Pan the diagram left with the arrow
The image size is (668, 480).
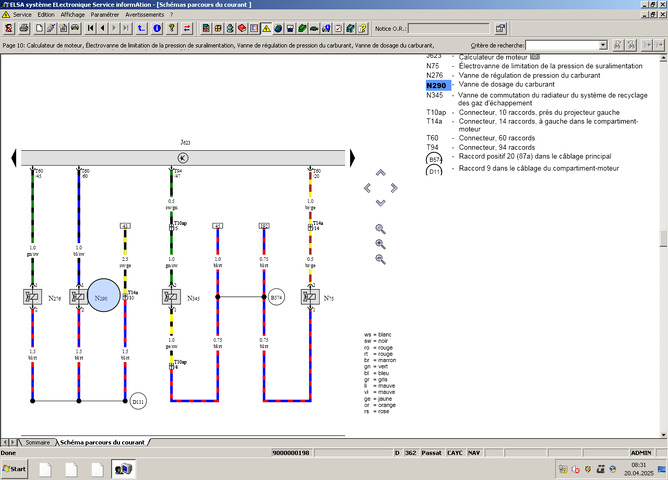(367, 187)
